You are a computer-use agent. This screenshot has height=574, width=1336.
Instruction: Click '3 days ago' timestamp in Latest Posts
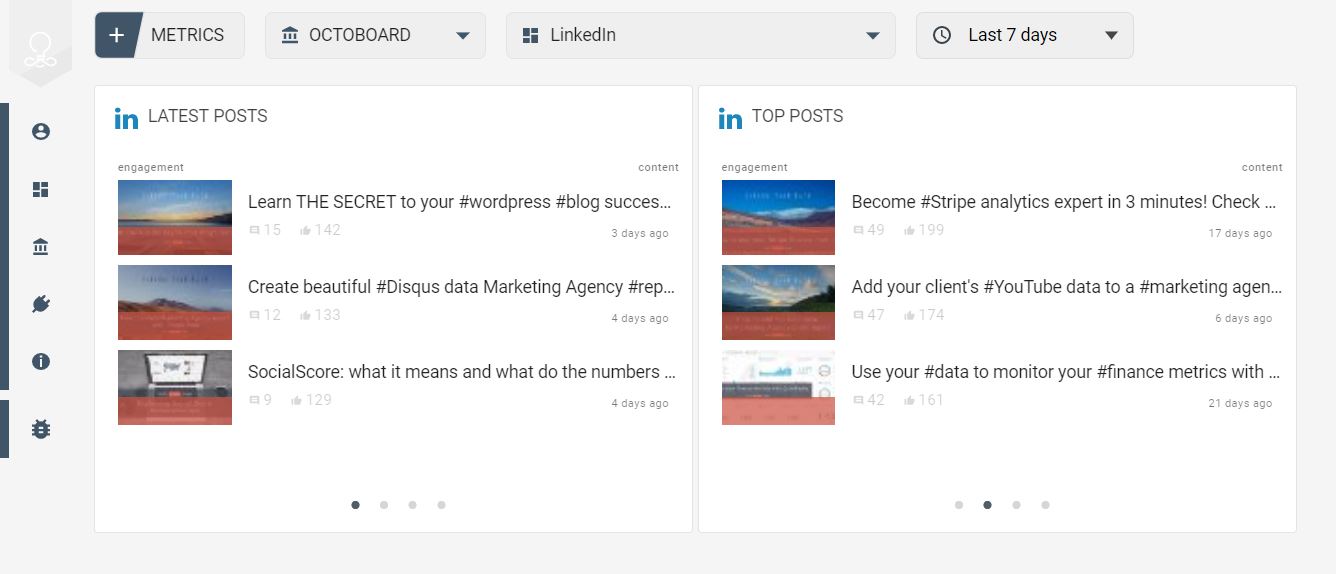(640, 234)
